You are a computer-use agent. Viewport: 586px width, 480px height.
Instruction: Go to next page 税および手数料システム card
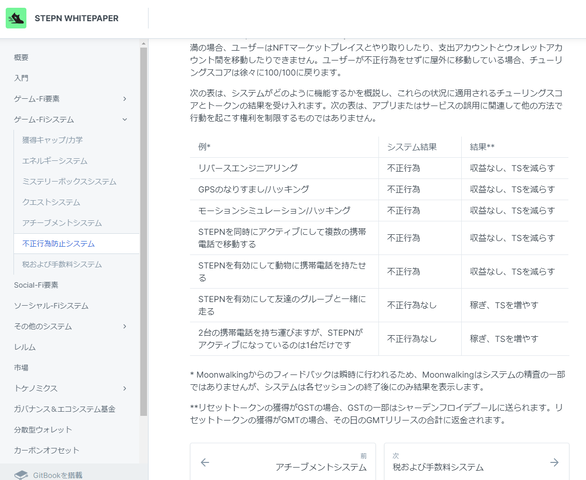click(477, 462)
